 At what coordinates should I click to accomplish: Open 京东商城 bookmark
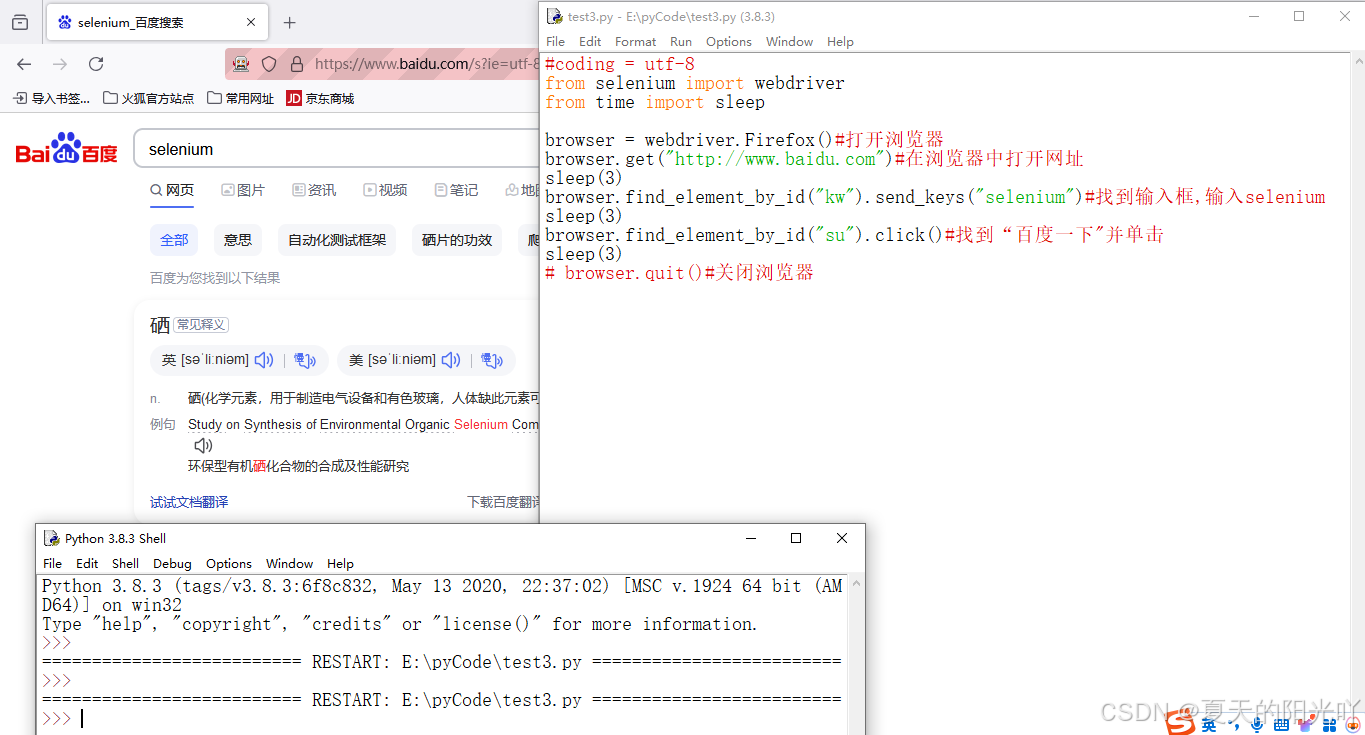click(320, 98)
